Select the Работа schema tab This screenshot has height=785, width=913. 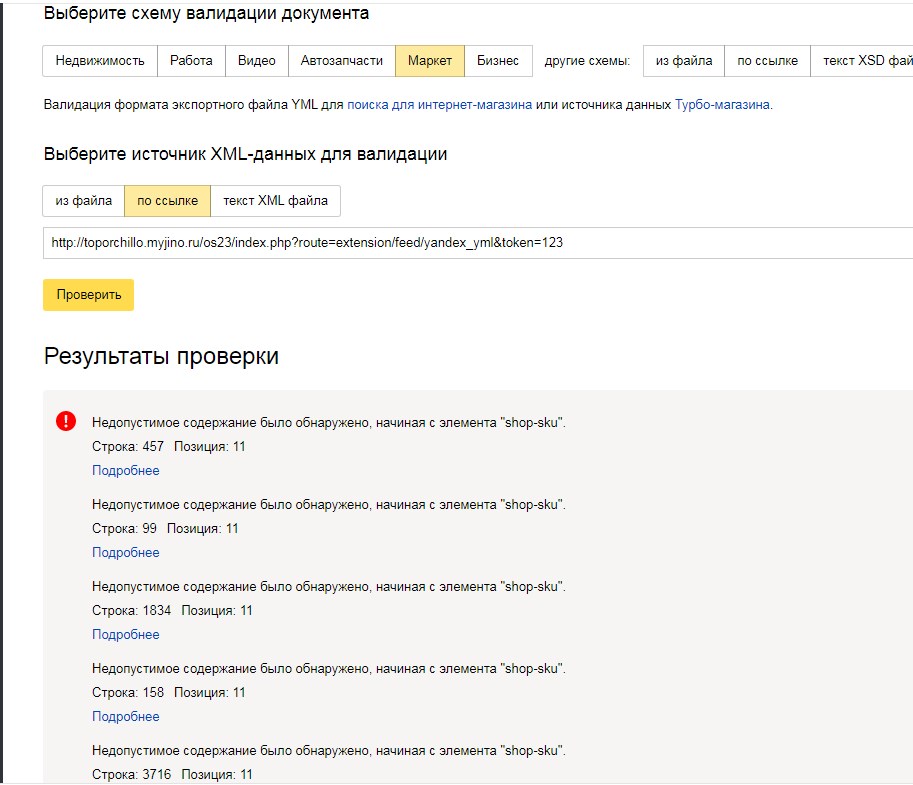(189, 60)
